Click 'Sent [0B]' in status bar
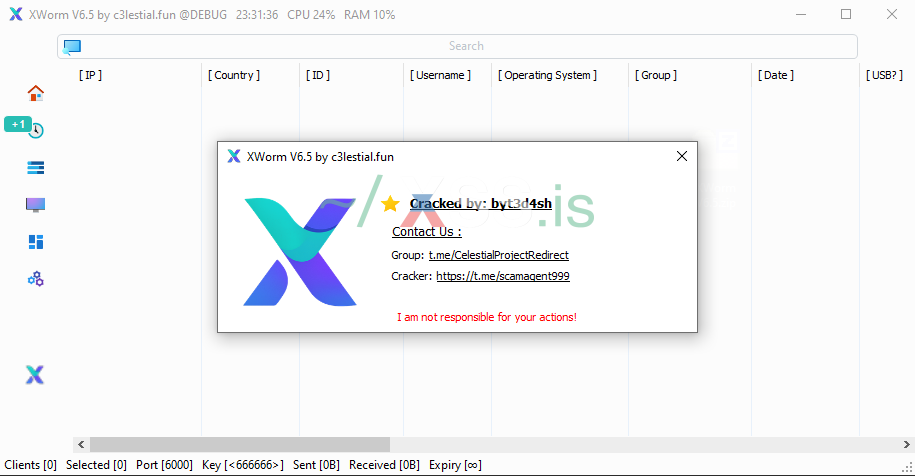 pyautogui.click(x=316, y=465)
